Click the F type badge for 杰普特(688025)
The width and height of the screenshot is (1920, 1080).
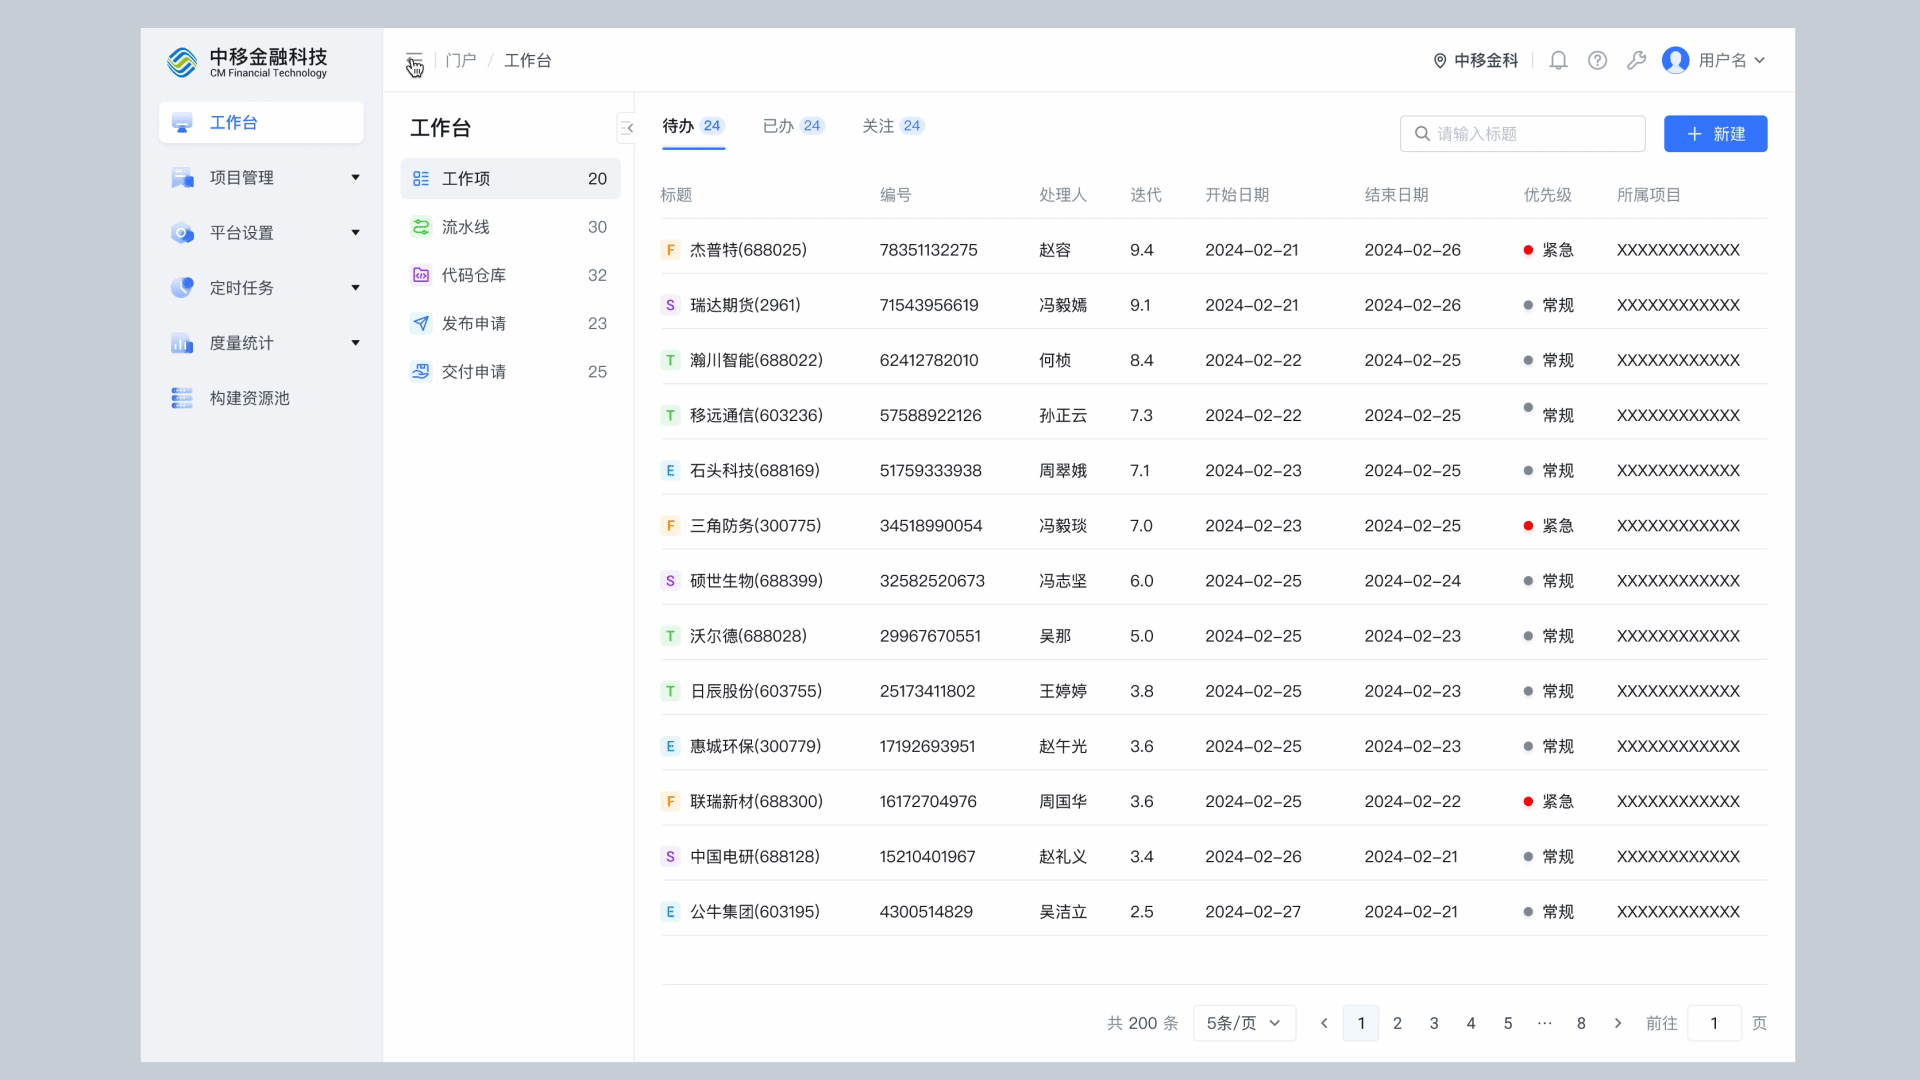point(670,250)
